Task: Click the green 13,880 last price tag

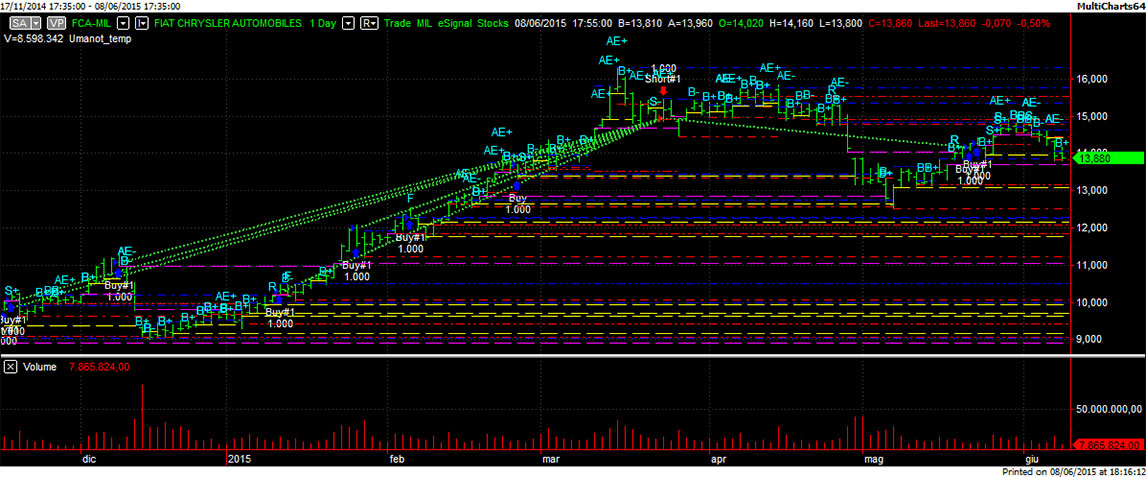Action: pos(1106,158)
